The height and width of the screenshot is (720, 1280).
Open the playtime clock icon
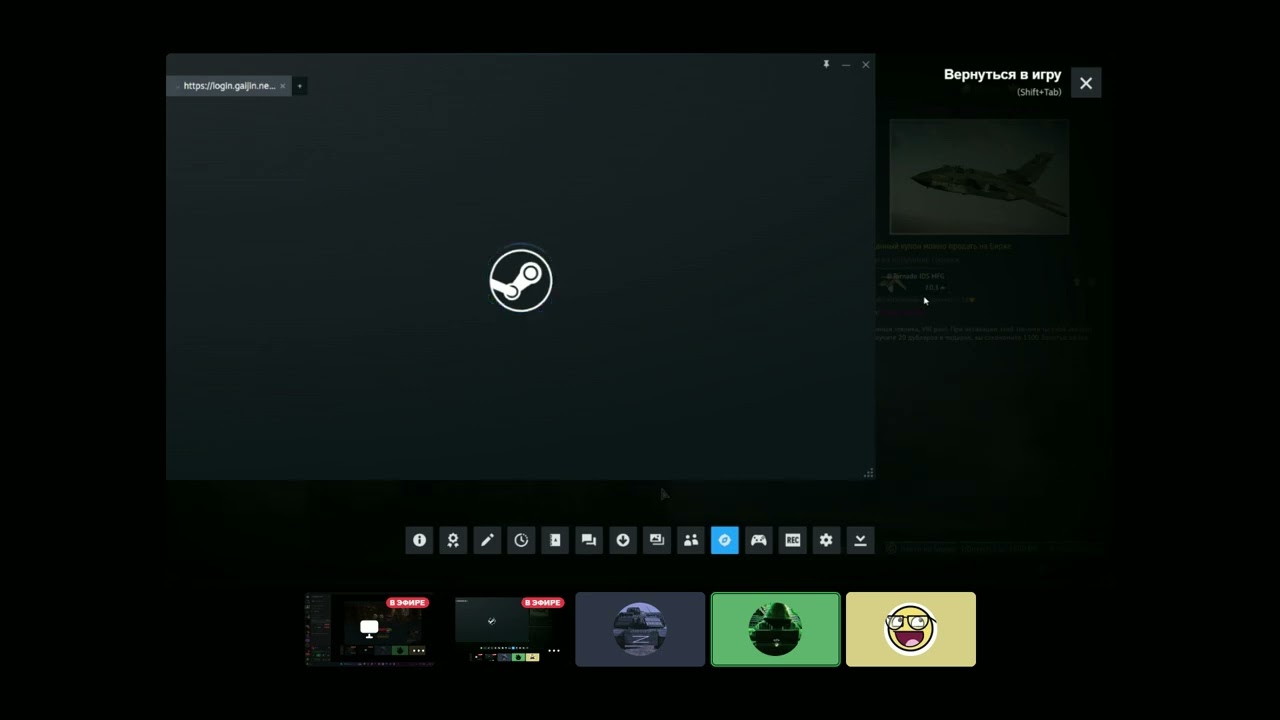point(521,540)
